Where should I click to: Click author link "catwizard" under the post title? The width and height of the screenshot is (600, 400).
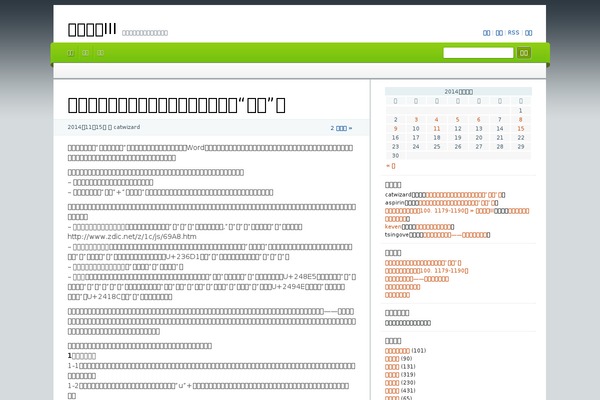pos(127,127)
